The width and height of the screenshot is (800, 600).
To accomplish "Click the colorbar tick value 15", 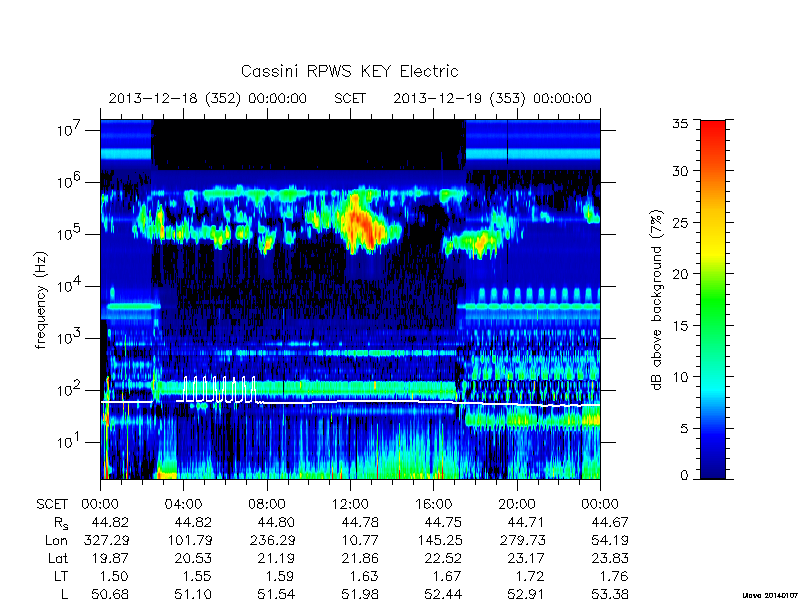I will [x=680, y=326].
